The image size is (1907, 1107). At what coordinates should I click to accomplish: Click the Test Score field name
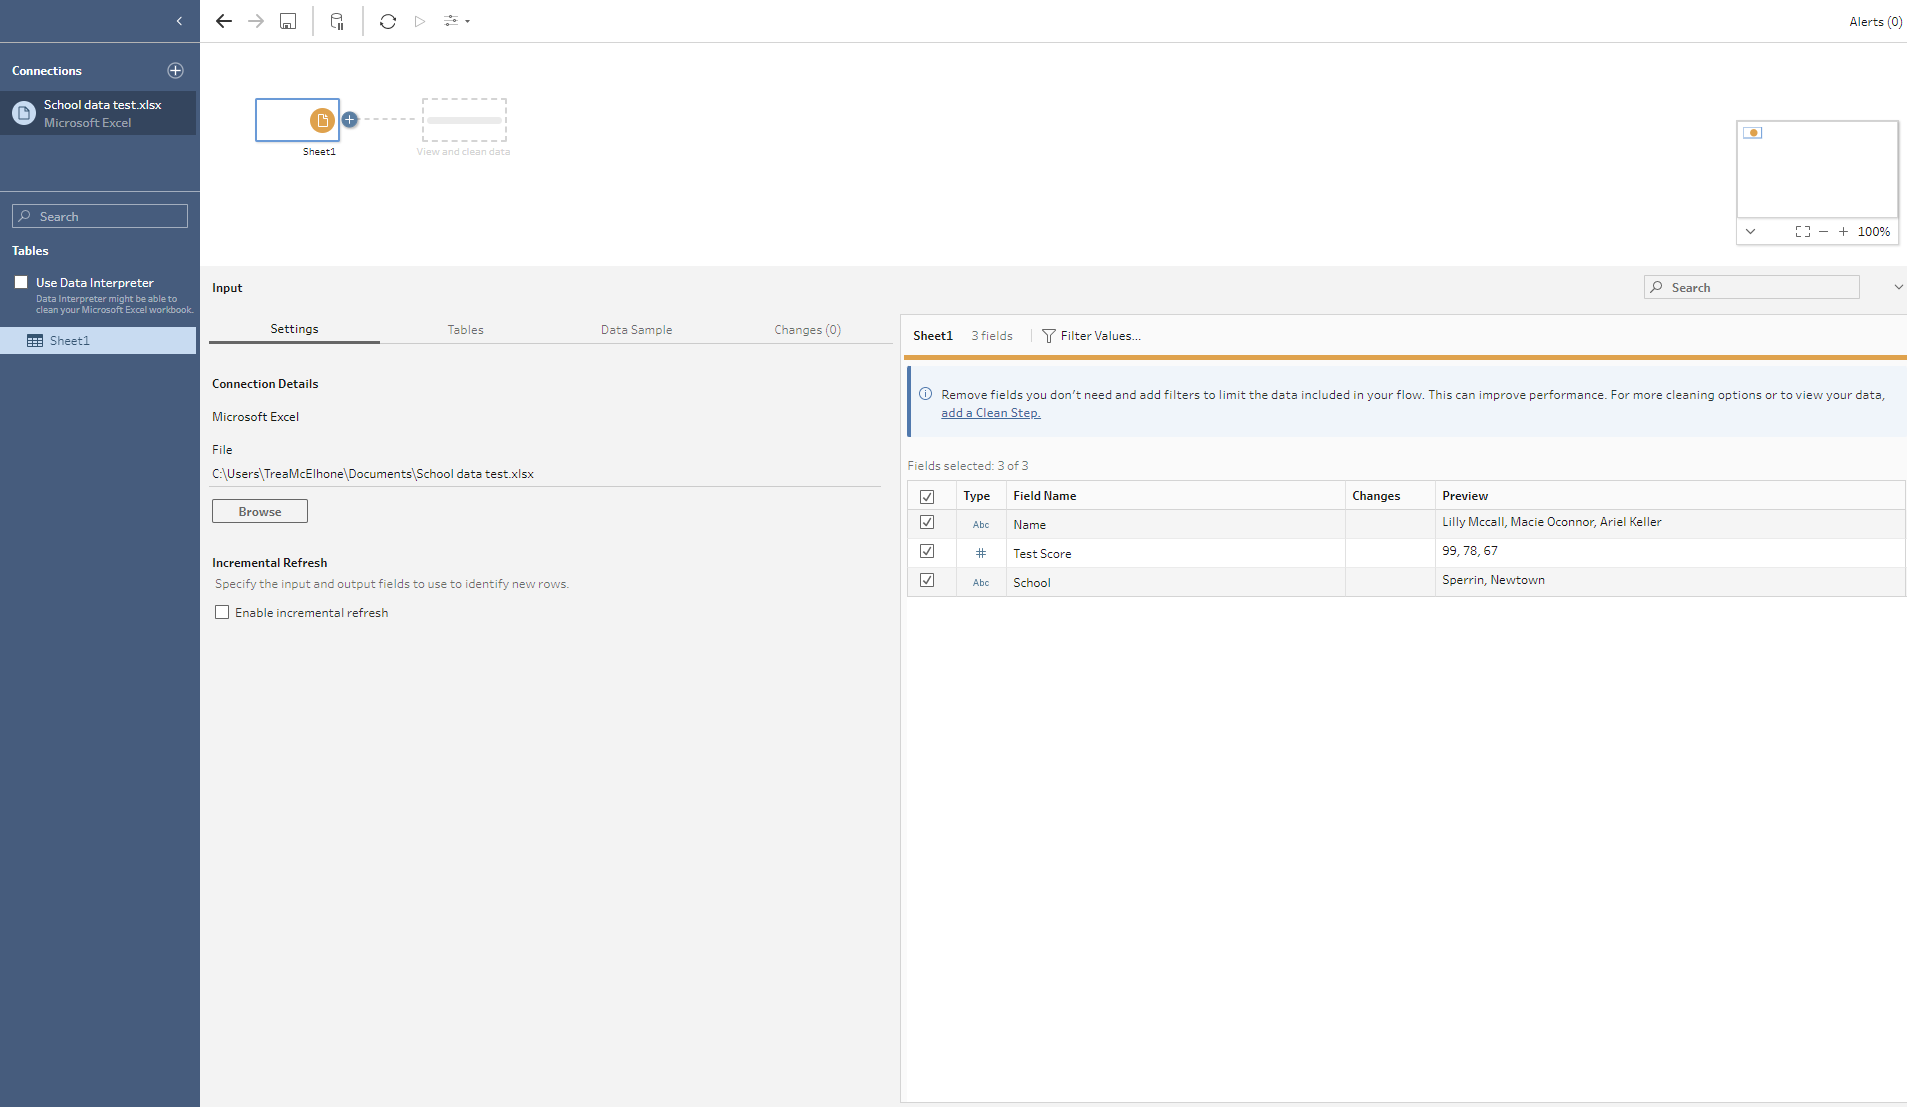[x=1042, y=553]
